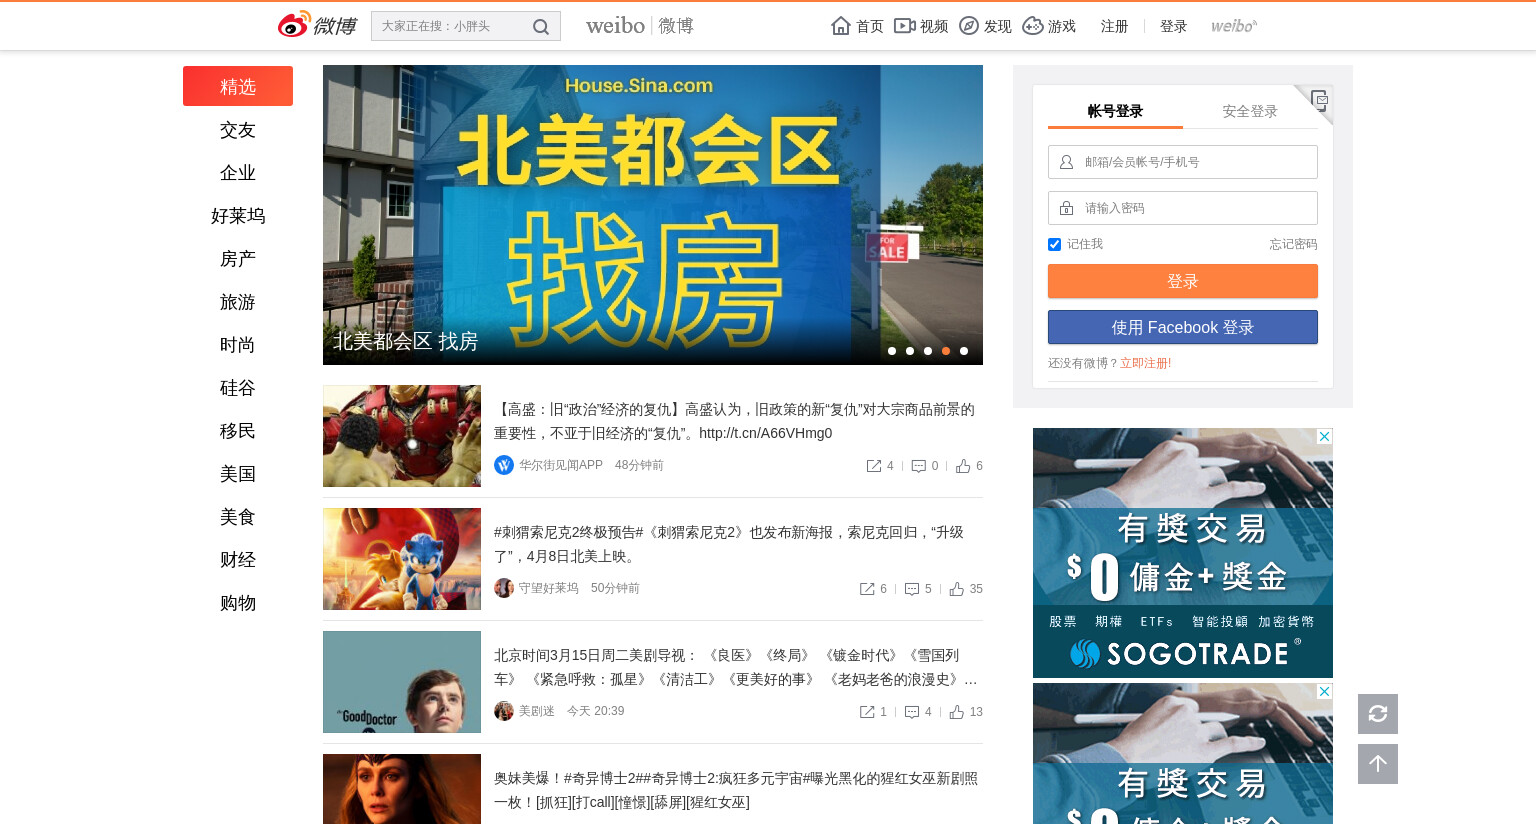1536x824 pixels.
Task: Click repost icon on 美剧迷 post
Action: pyautogui.click(x=867, y=712)
